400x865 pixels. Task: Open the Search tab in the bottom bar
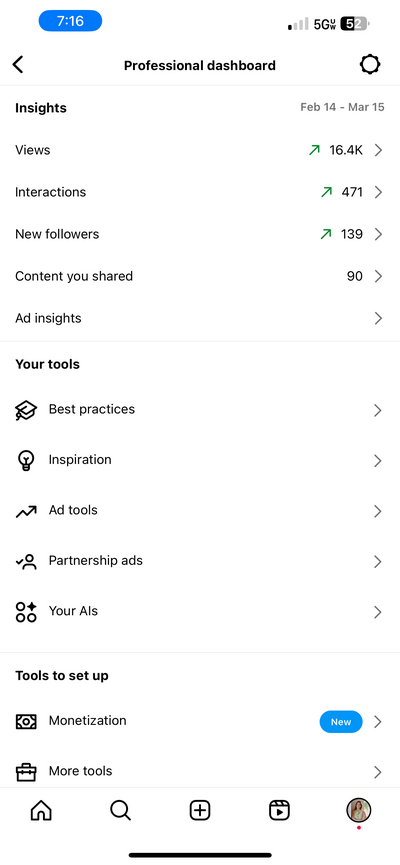[120, 810]
